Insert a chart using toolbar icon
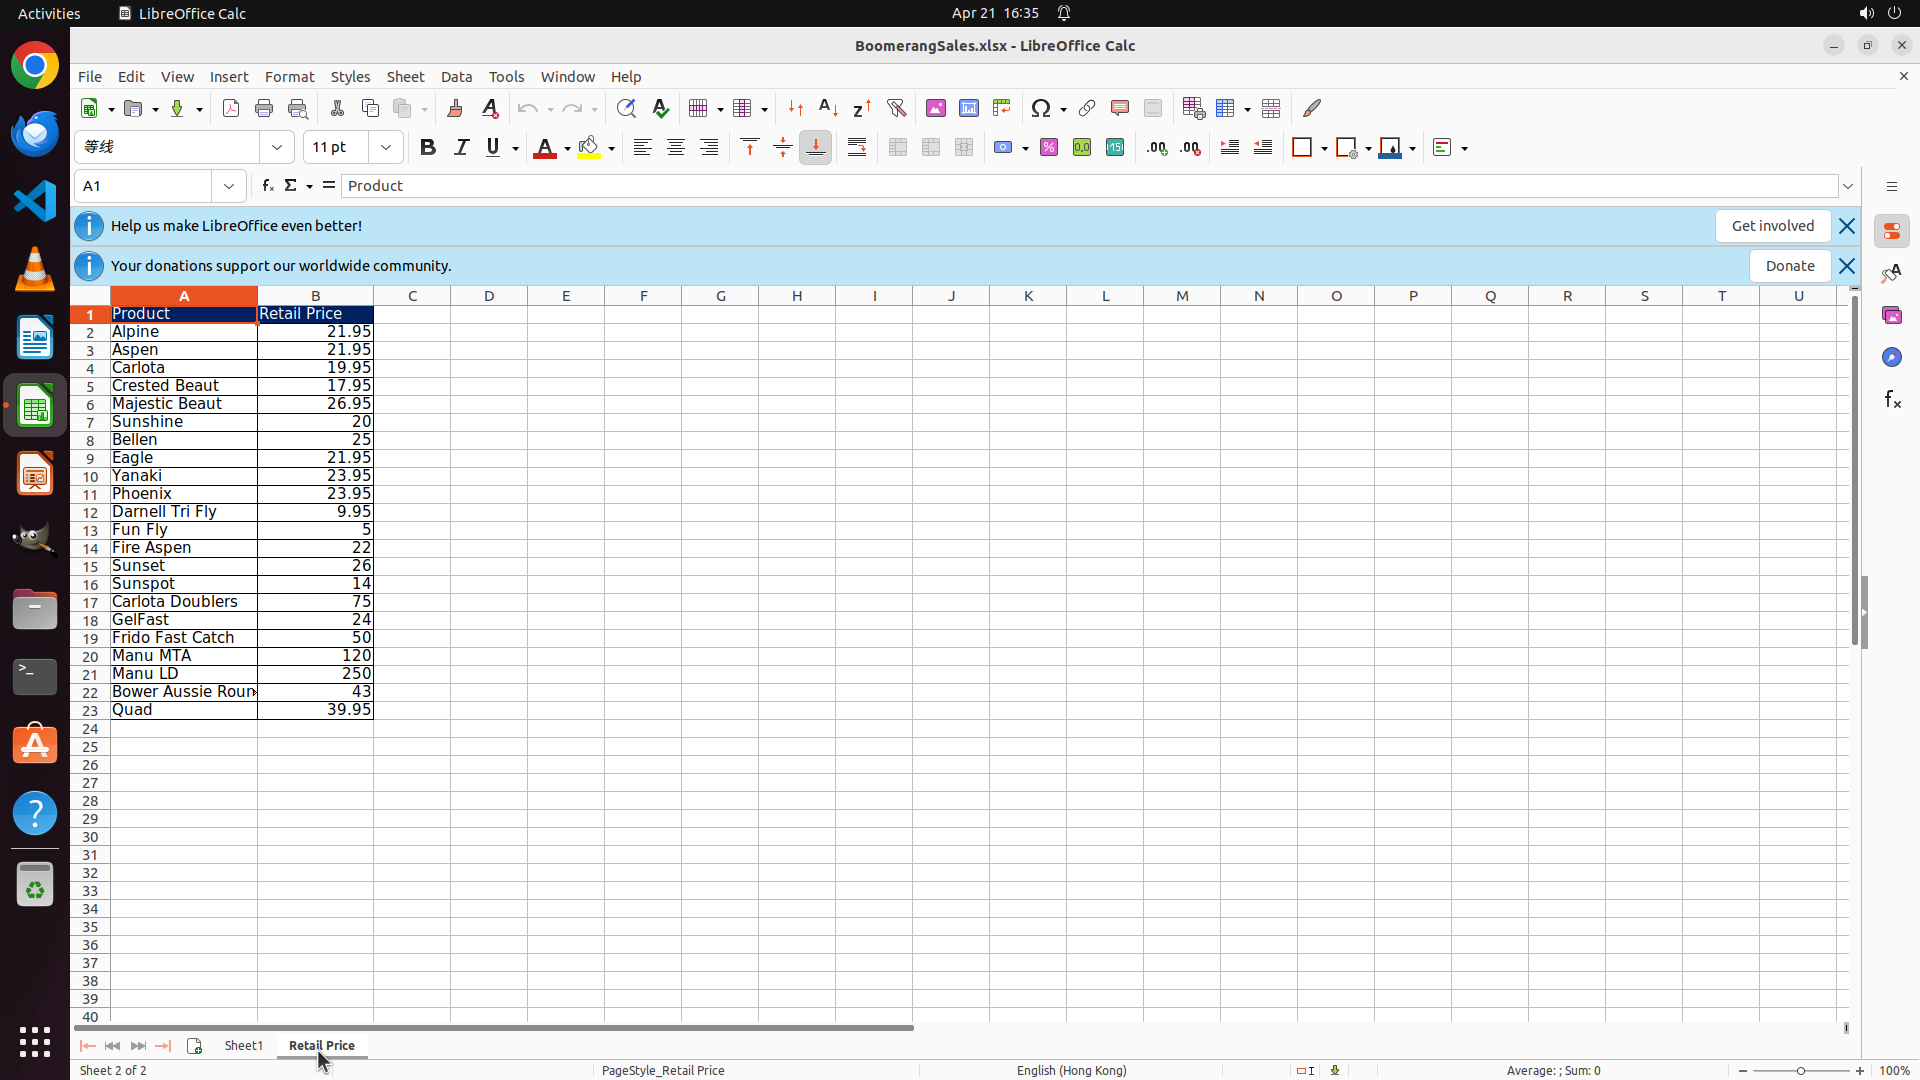This screenshot has height=1080, width=1920. pyautogui.click(x=968, y=109)
